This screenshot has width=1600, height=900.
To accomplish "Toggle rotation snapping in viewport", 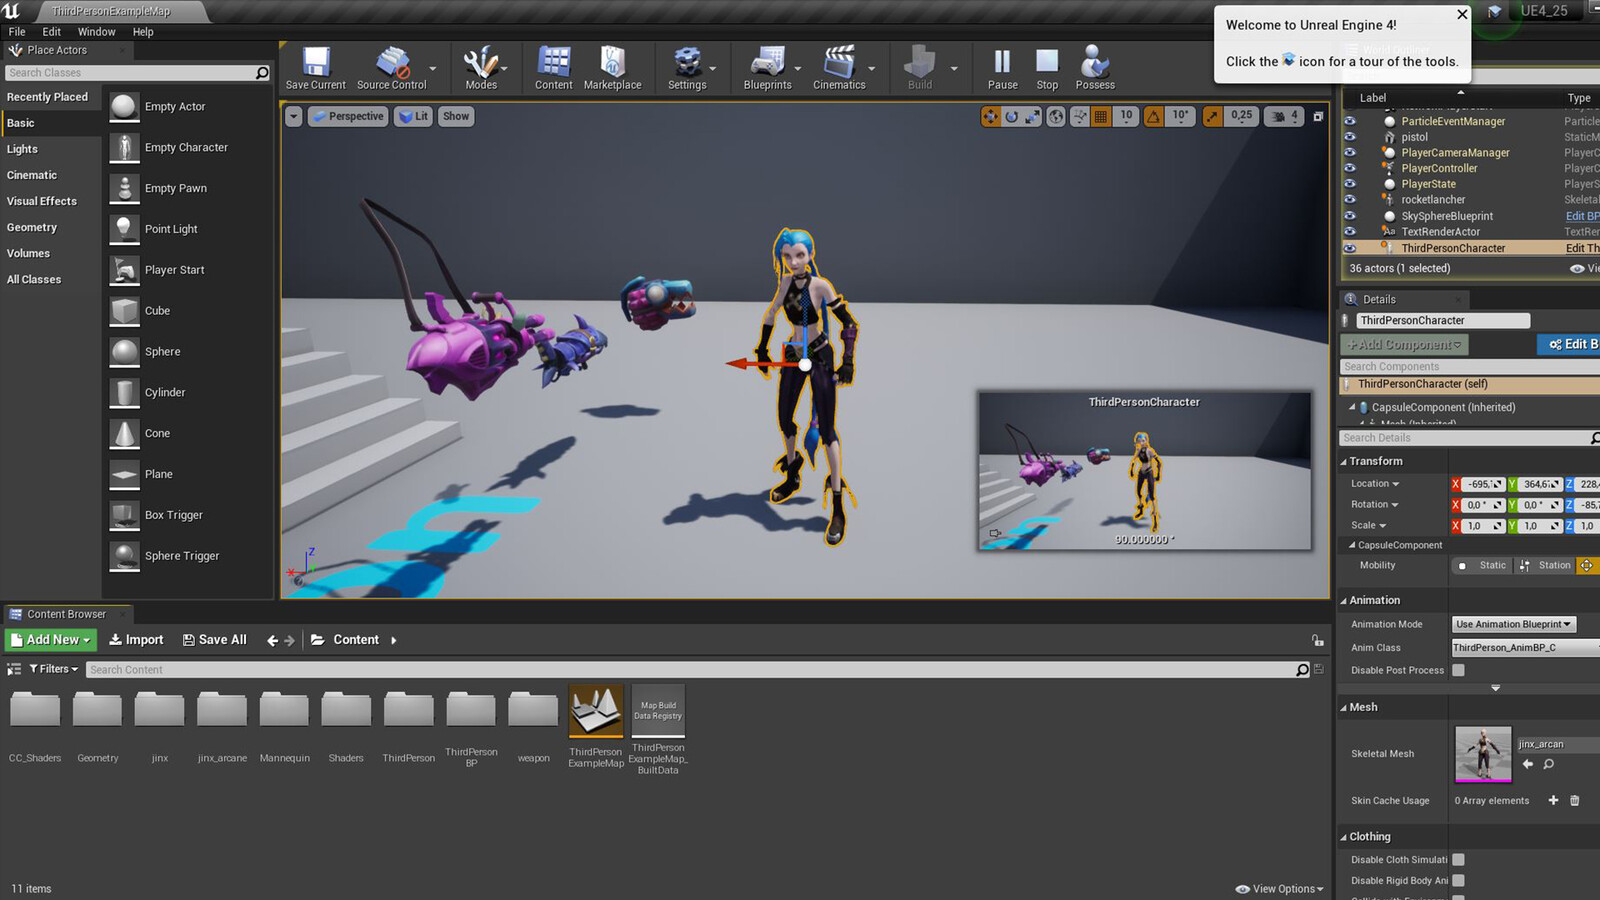I will [x=1153, y=116].
